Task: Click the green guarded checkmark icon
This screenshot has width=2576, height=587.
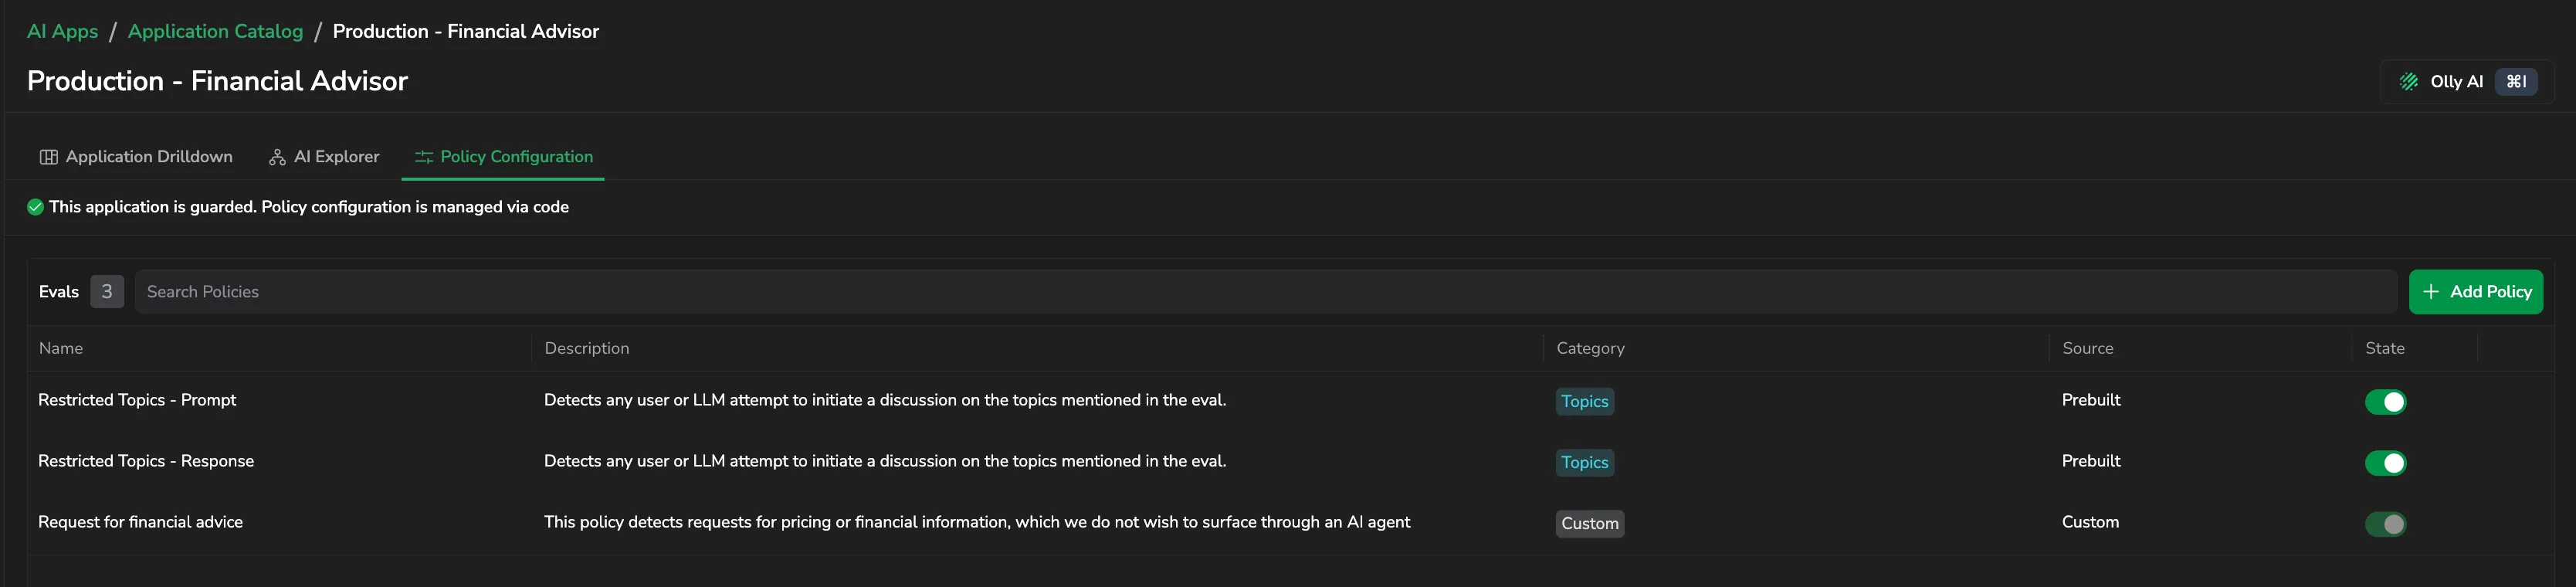Action: [35, 207]
